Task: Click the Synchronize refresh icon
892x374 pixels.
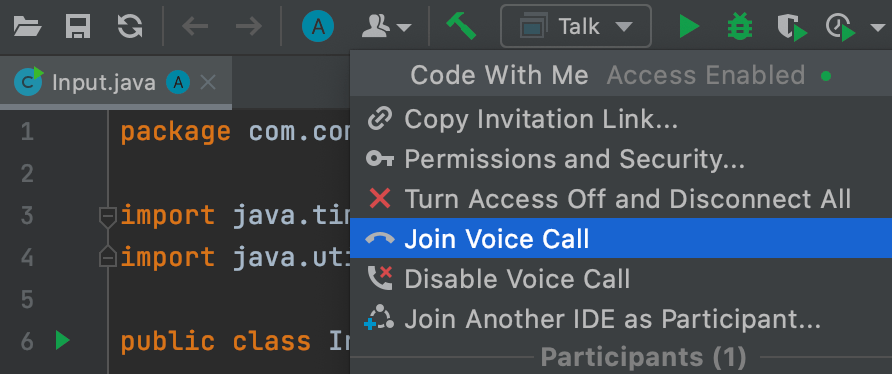Action: point(130,27)
